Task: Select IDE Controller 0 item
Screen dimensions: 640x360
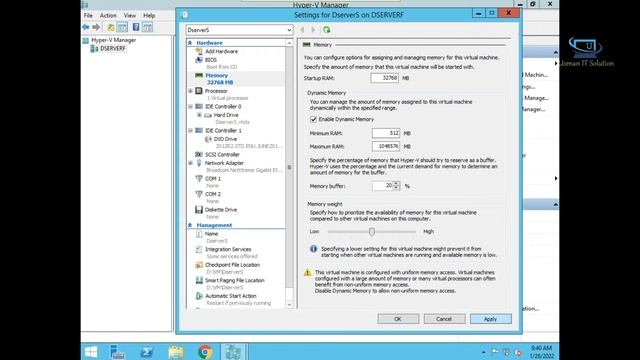Action: [x=223, y=107]
